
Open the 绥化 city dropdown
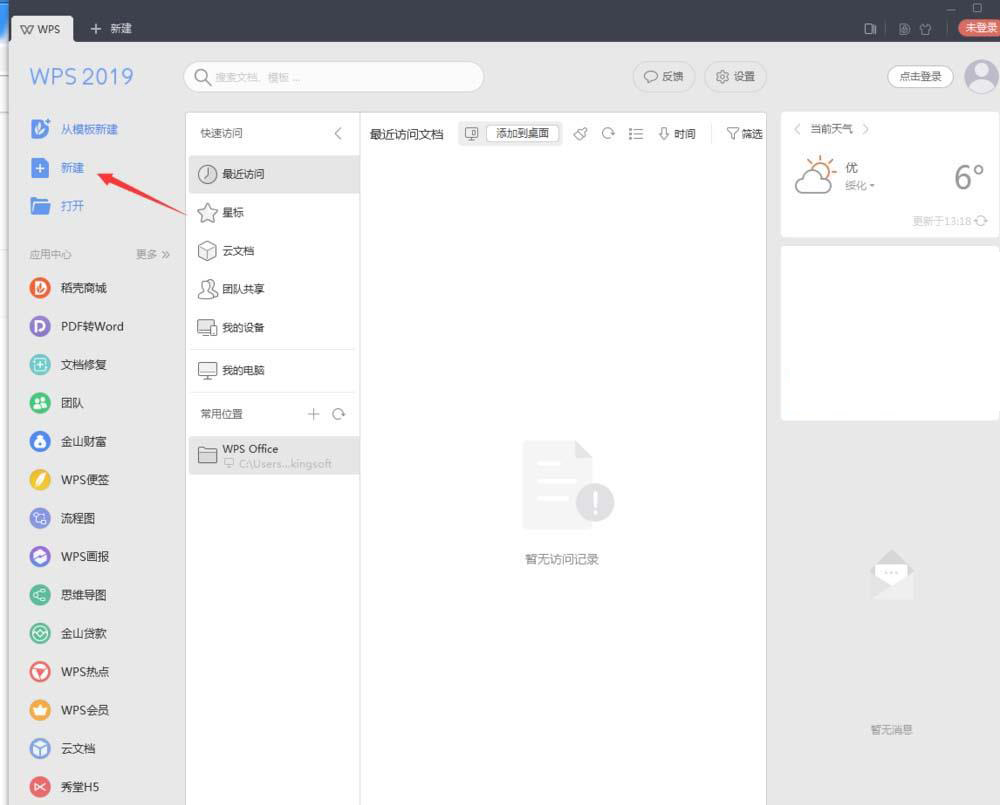[860, 186]
